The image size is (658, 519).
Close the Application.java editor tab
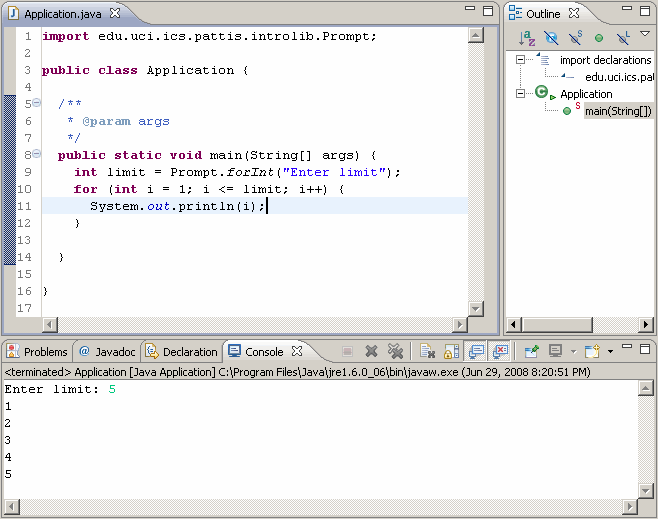coord(115,14)
